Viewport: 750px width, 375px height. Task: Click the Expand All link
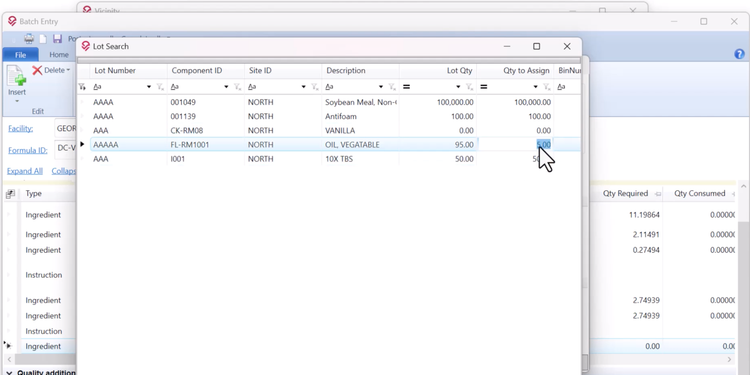(x=25, y=171)
